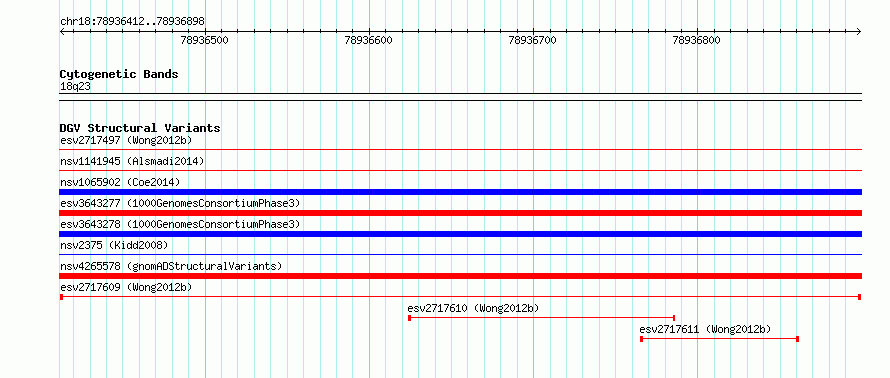The width and height of the screenshot is (890, 378).
Task: Click the thin blue nsv2375 line
Action: (461, 255)
